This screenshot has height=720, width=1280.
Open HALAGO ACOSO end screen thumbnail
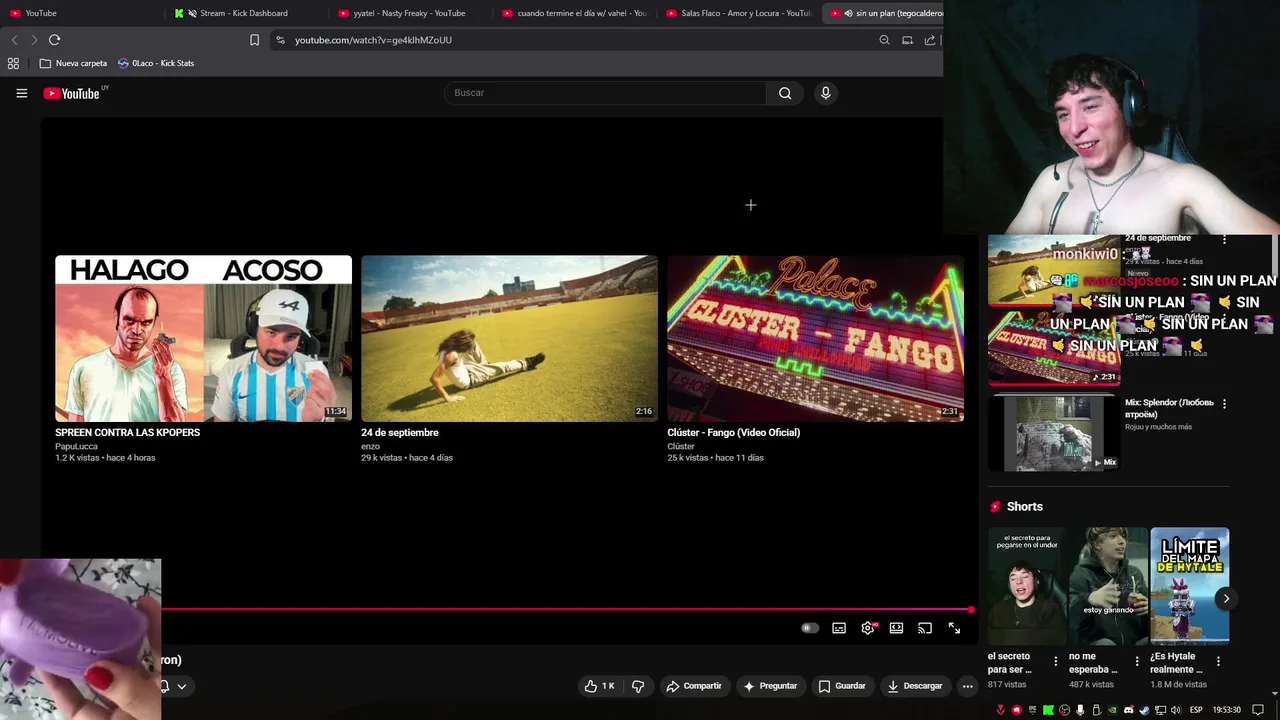pos(203,338)
